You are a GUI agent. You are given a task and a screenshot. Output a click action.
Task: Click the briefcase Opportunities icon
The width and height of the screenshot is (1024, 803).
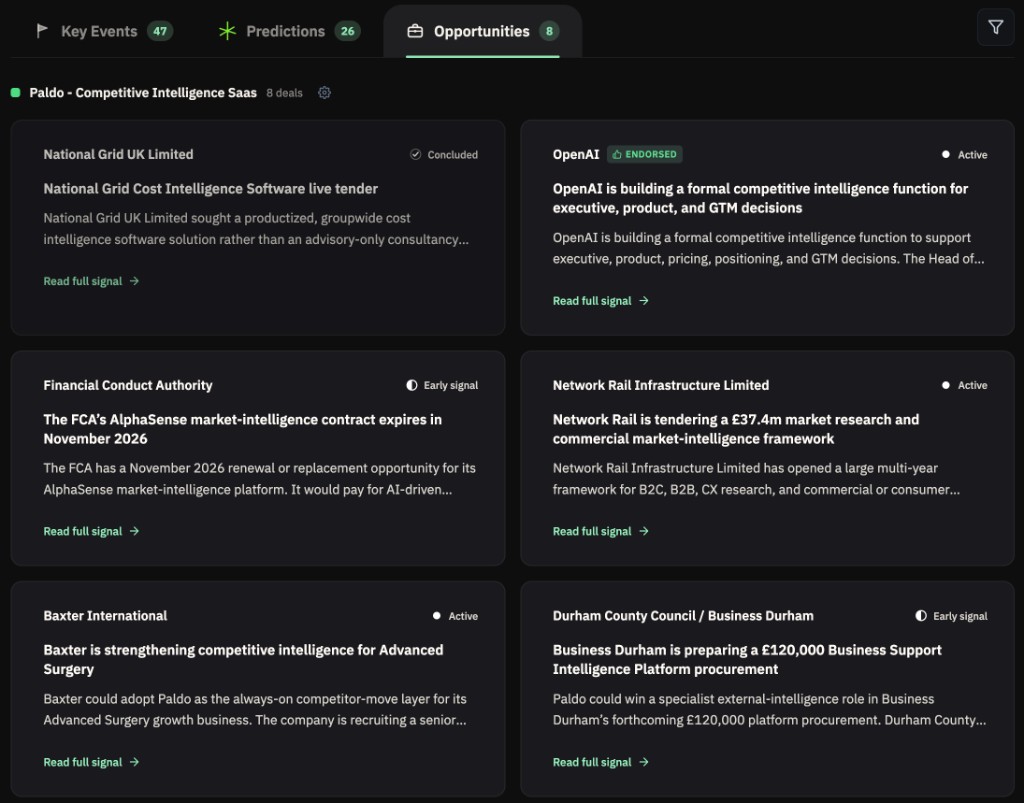tap(415, 31)
